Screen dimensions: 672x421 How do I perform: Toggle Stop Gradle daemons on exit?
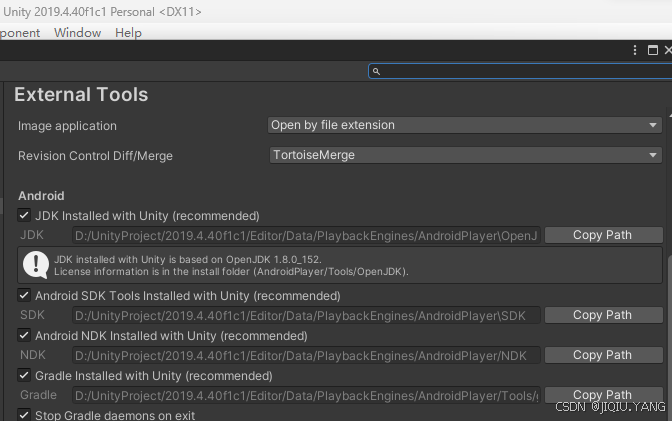point(24,415)
